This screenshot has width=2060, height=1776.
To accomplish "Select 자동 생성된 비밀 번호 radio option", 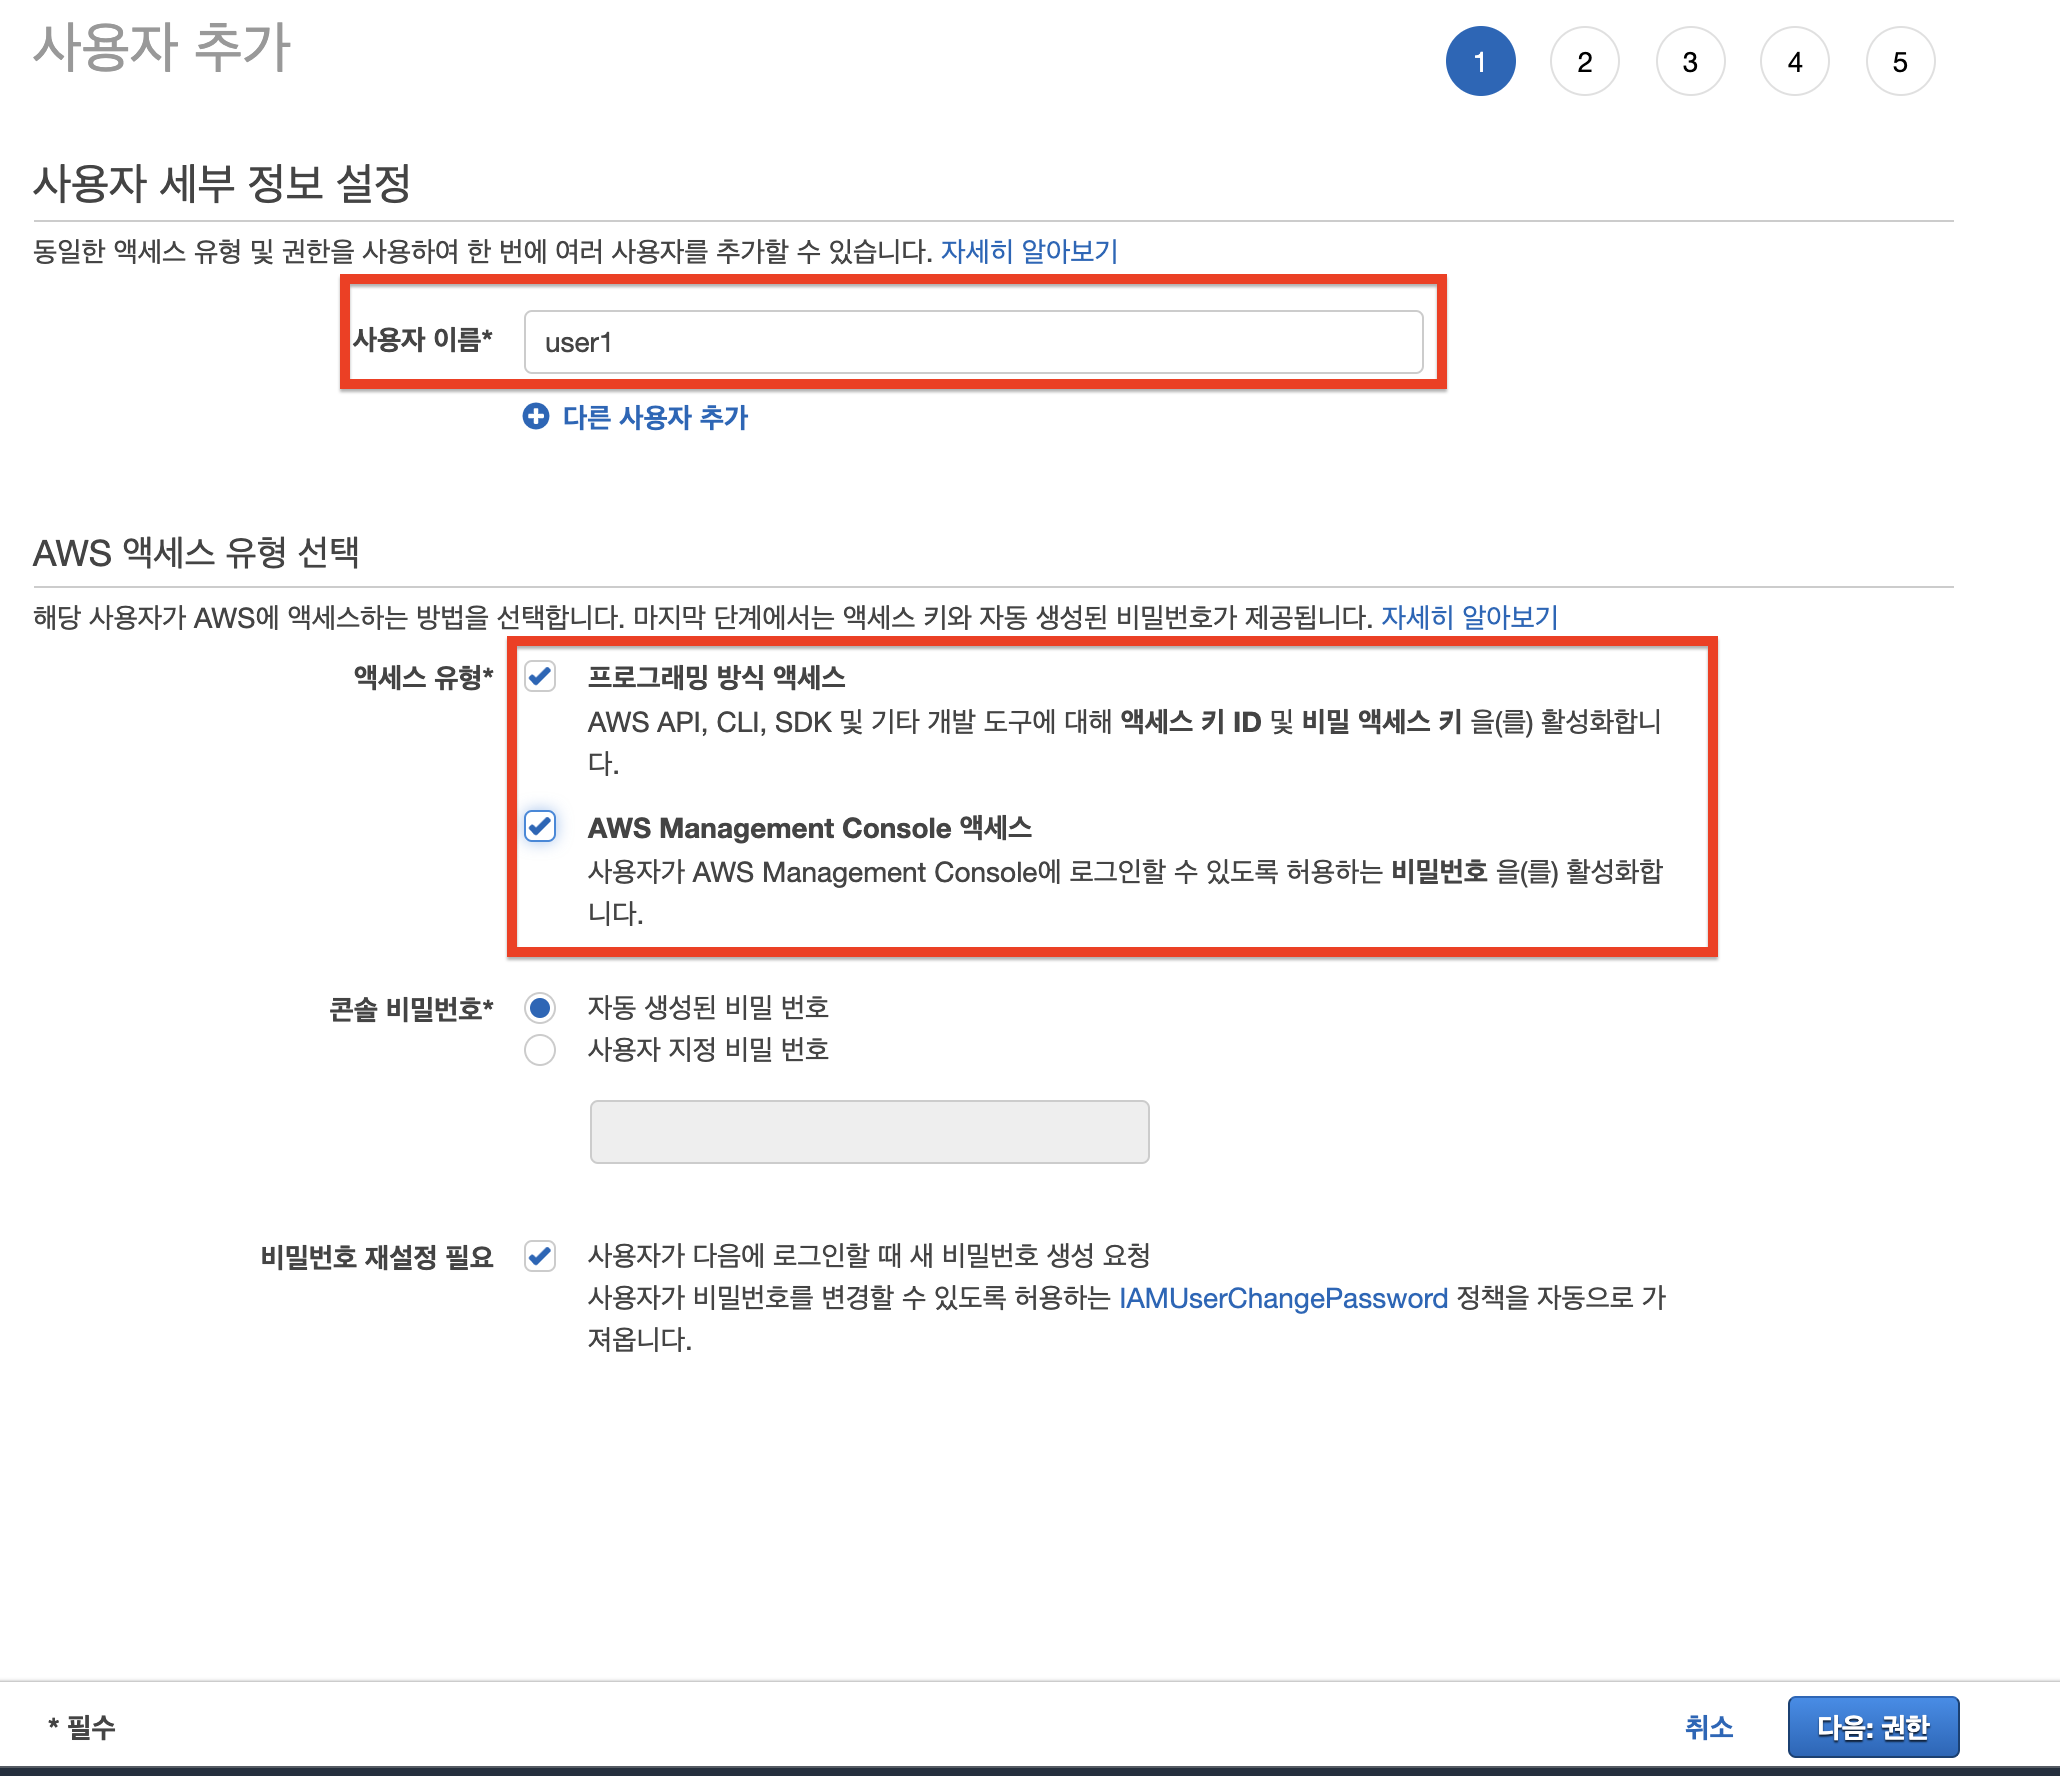I will [x=540, y=1007].
